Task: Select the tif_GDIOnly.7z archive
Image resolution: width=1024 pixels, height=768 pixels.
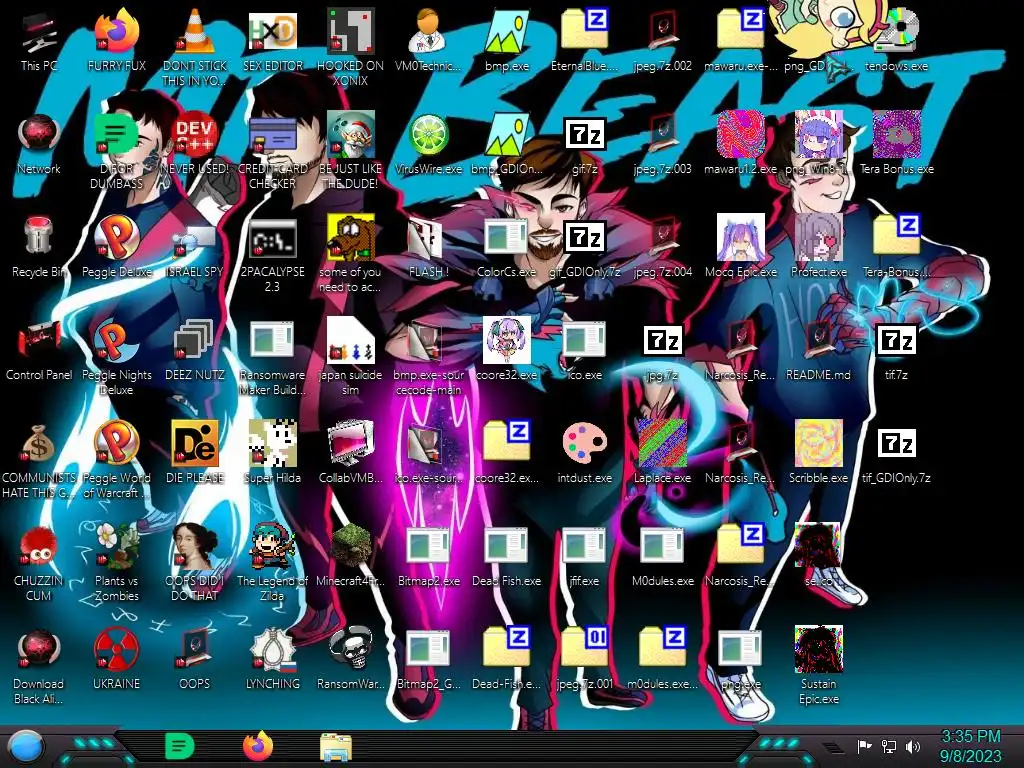Action: [896, 453]
